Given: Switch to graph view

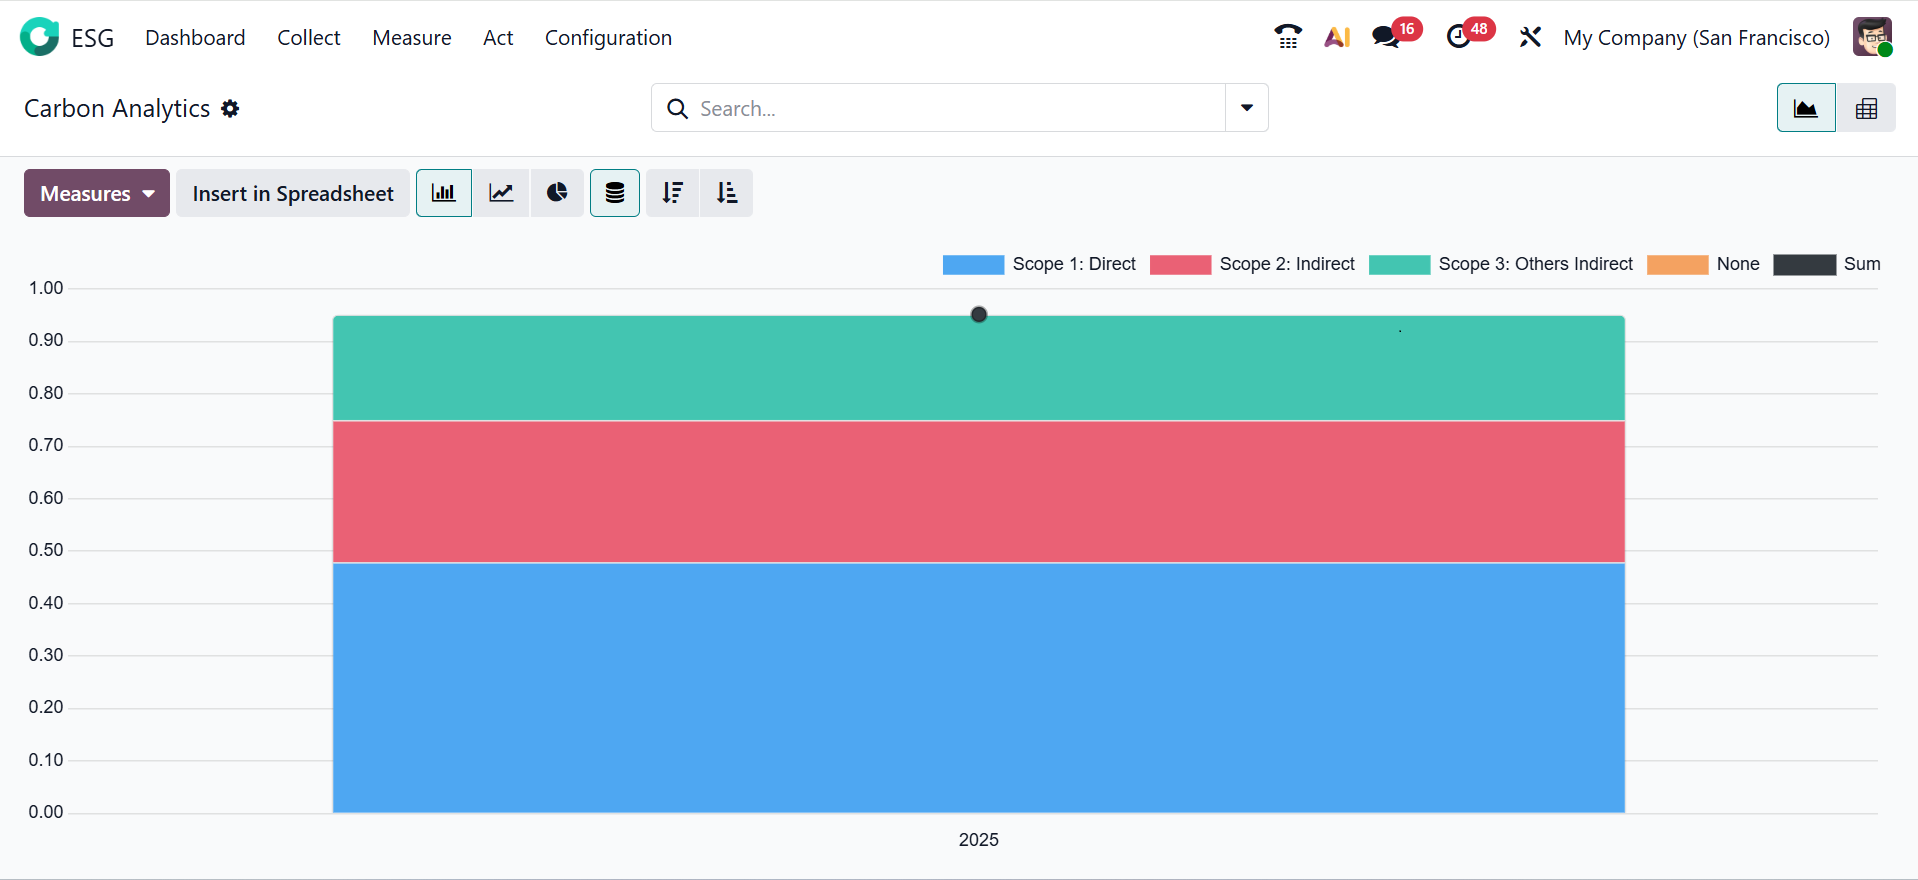Looking at the screenshot, I should pos(1806,108).
